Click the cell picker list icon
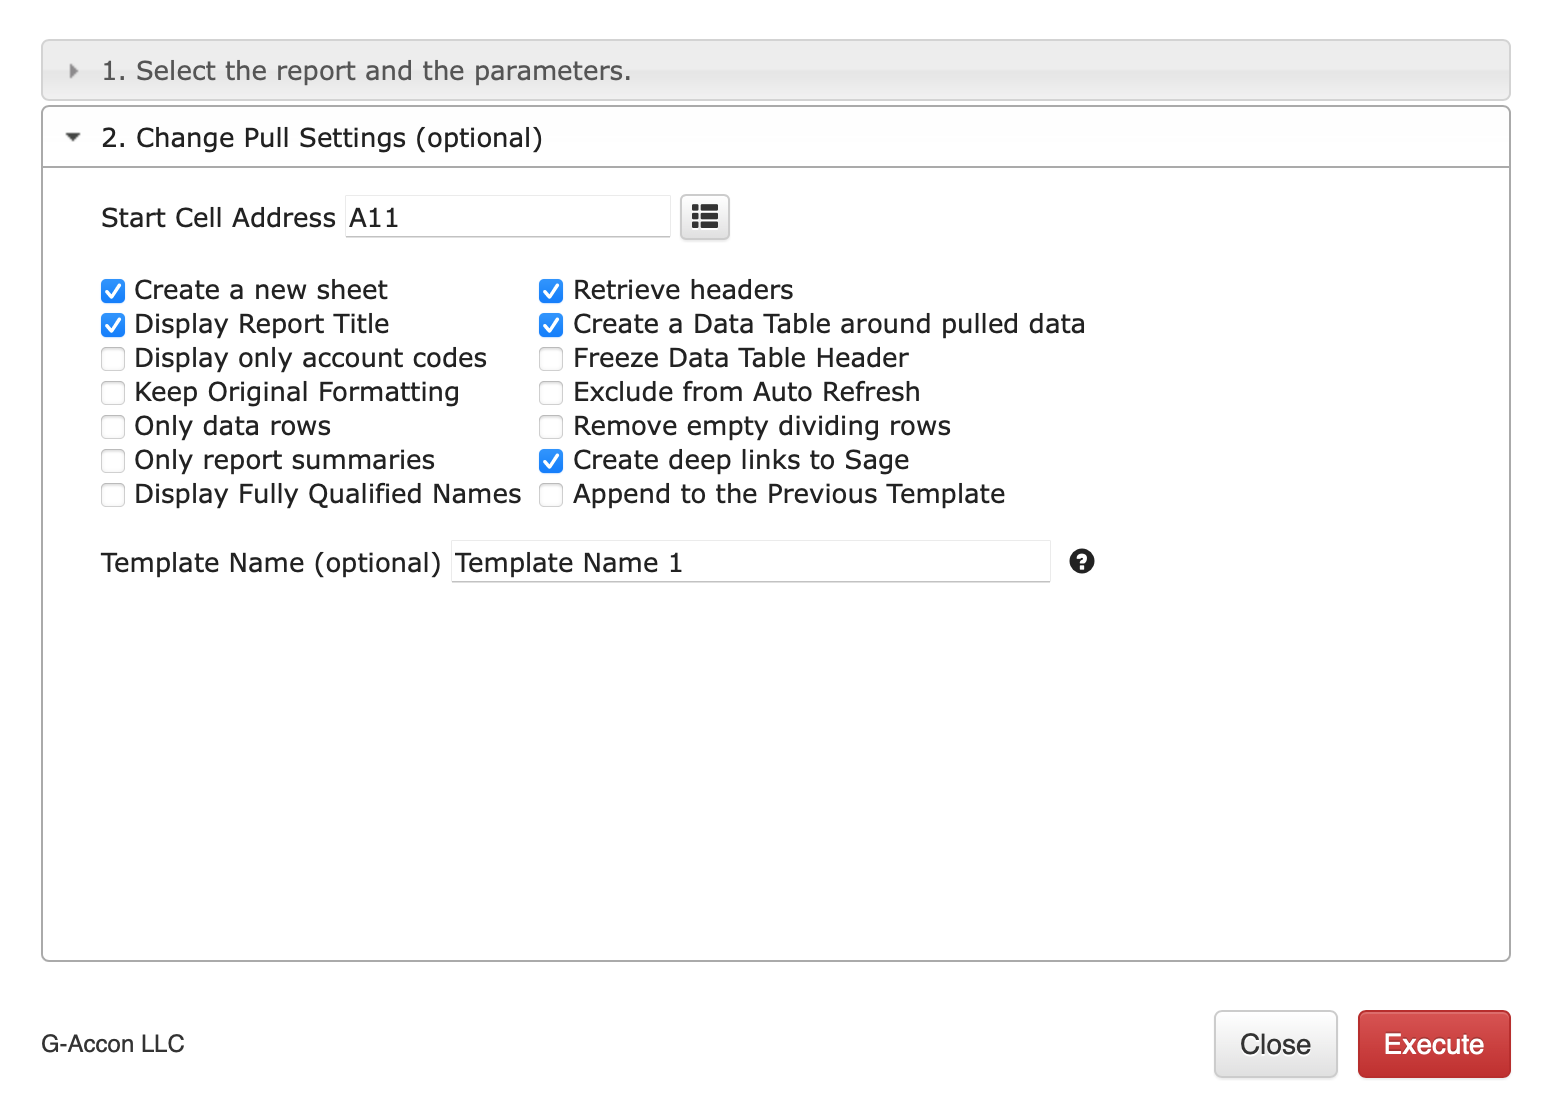This screenshot has height=1108, width=1568. [705, 217]
